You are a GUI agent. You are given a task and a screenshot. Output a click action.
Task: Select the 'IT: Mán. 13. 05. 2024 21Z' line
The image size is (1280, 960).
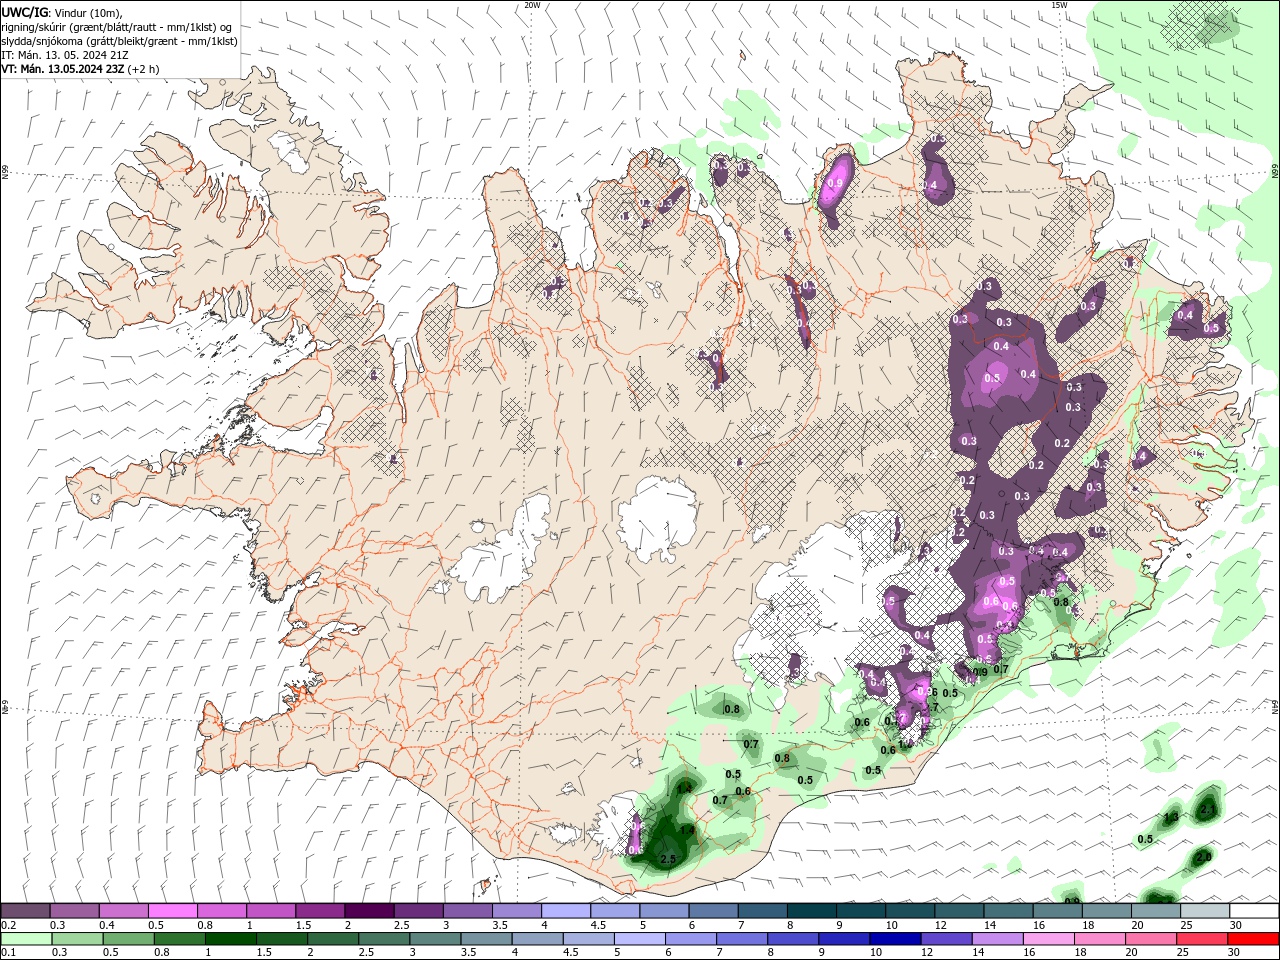coord(66,55)
